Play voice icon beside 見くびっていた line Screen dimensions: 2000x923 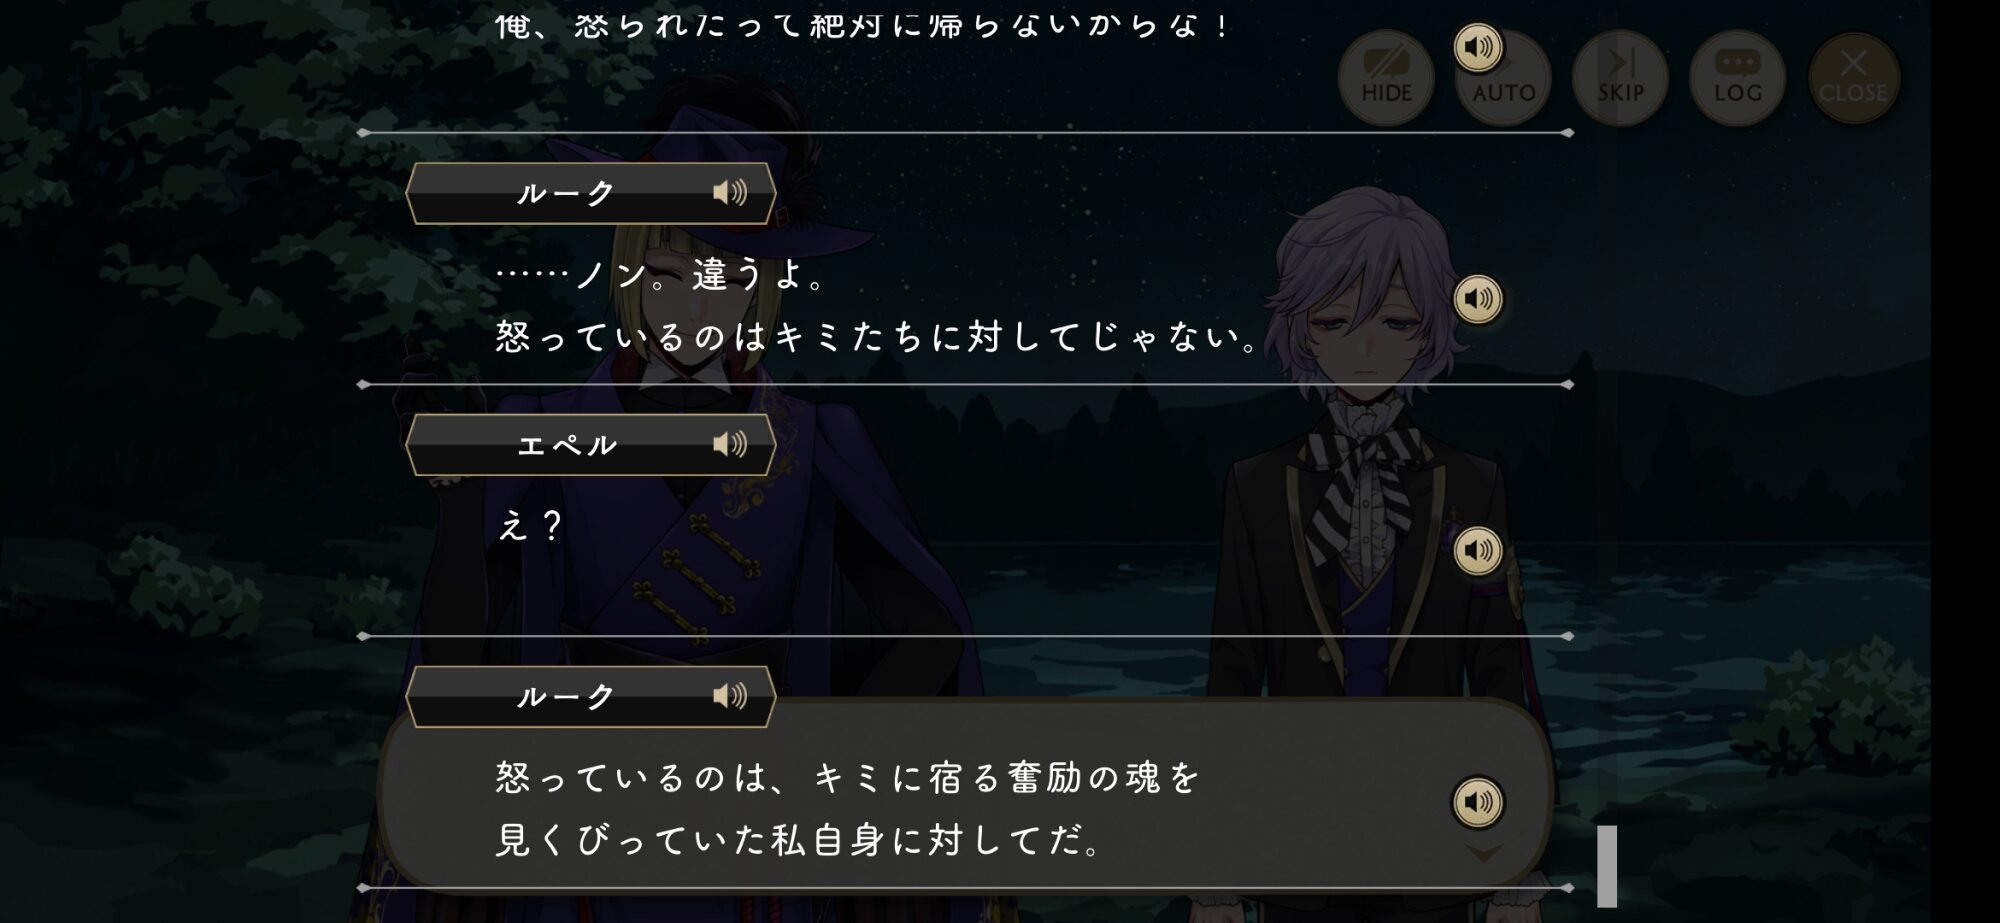point(1478,802)
